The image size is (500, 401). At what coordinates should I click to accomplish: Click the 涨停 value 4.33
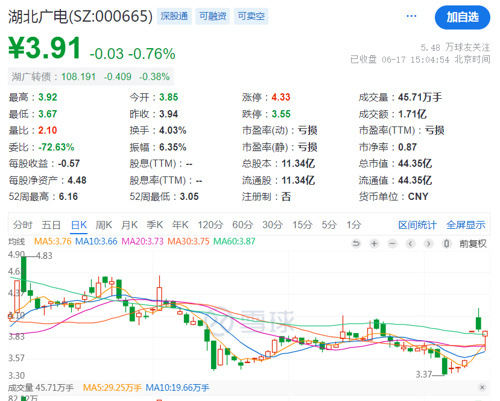(x=281, y=97)
